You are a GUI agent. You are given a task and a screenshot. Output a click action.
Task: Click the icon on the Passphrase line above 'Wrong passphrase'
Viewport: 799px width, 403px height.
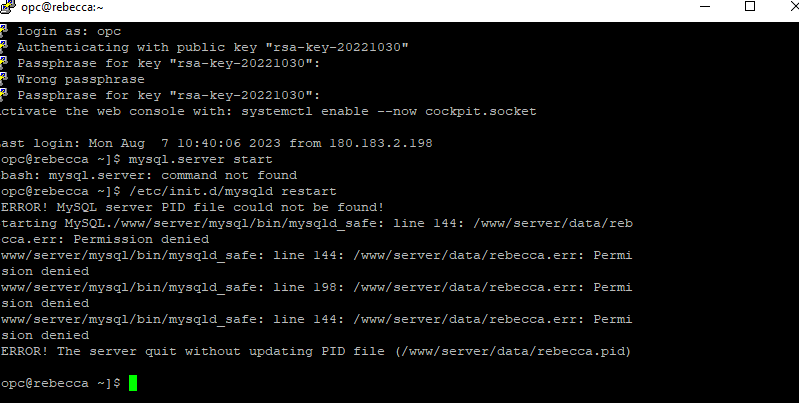(x=4, y=63)
